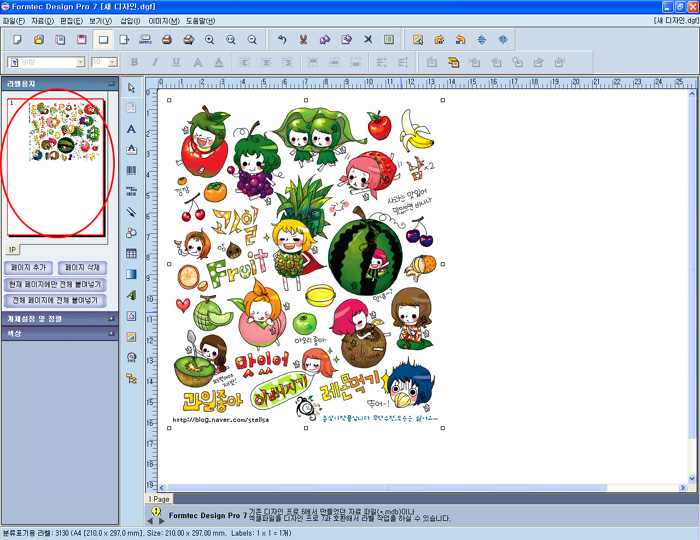Open the font name dropdown

80,62
